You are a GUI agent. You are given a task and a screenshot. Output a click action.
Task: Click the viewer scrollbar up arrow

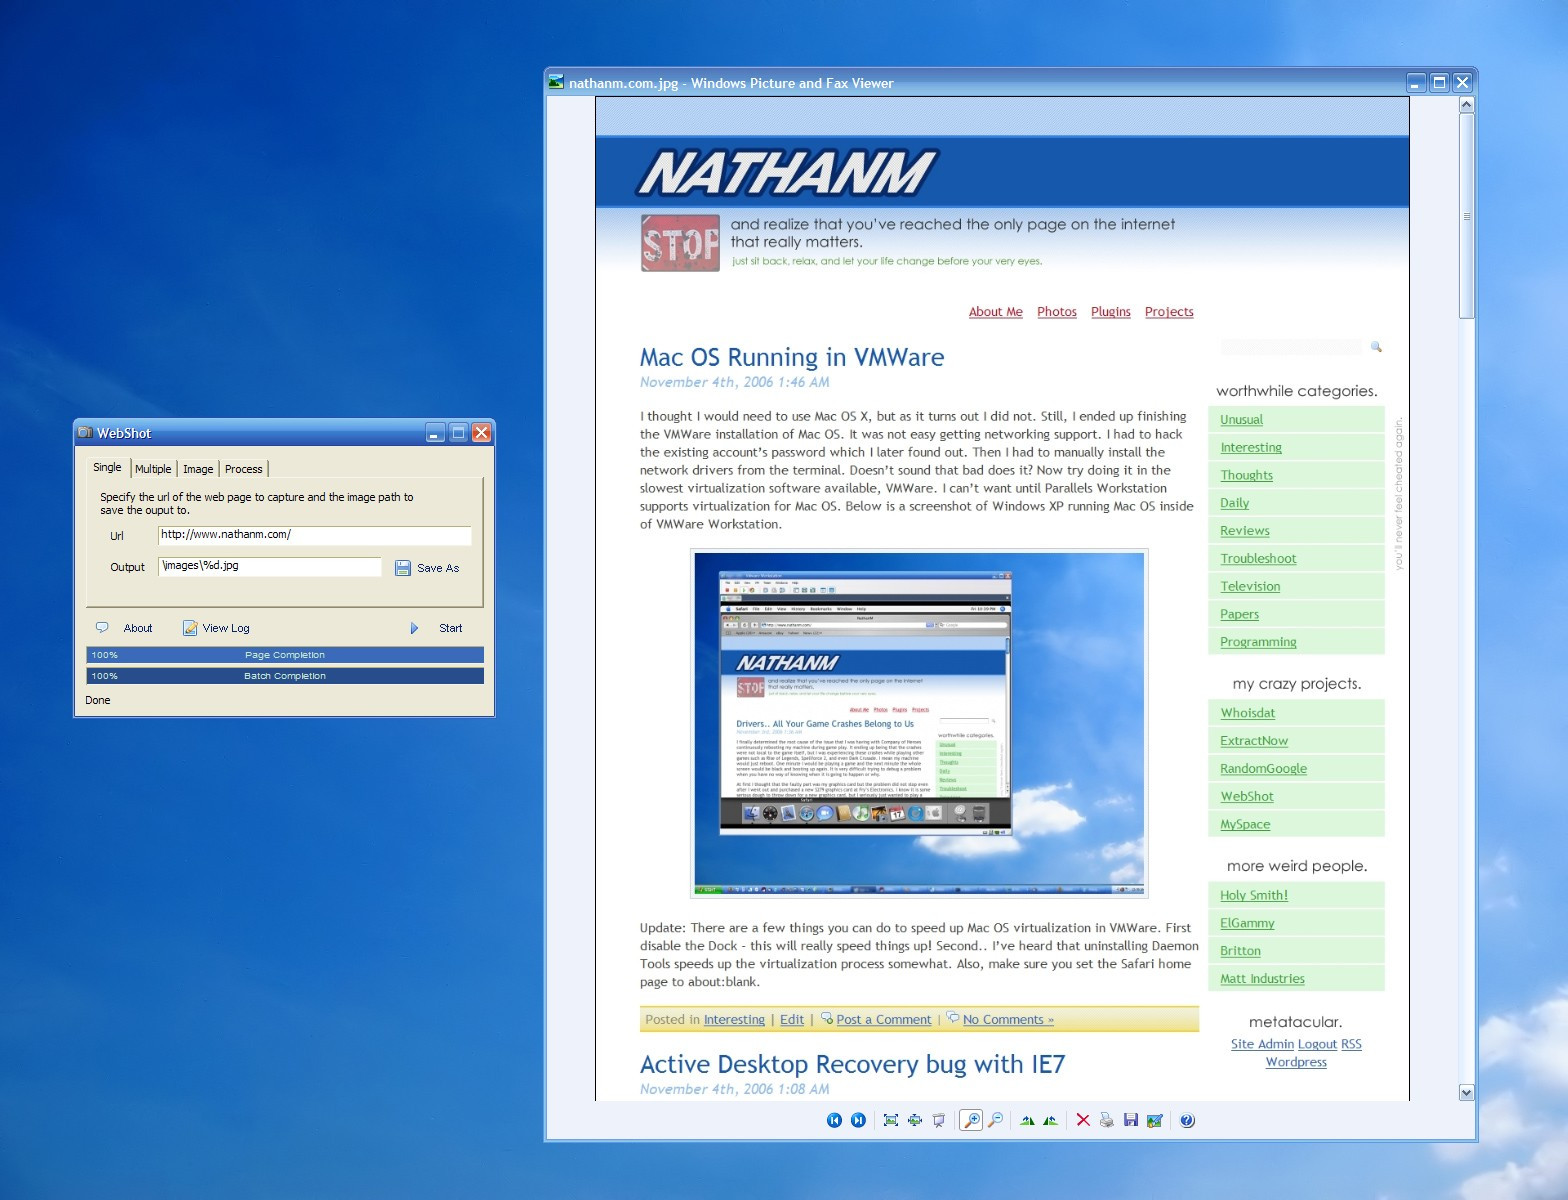(1467, 105)
